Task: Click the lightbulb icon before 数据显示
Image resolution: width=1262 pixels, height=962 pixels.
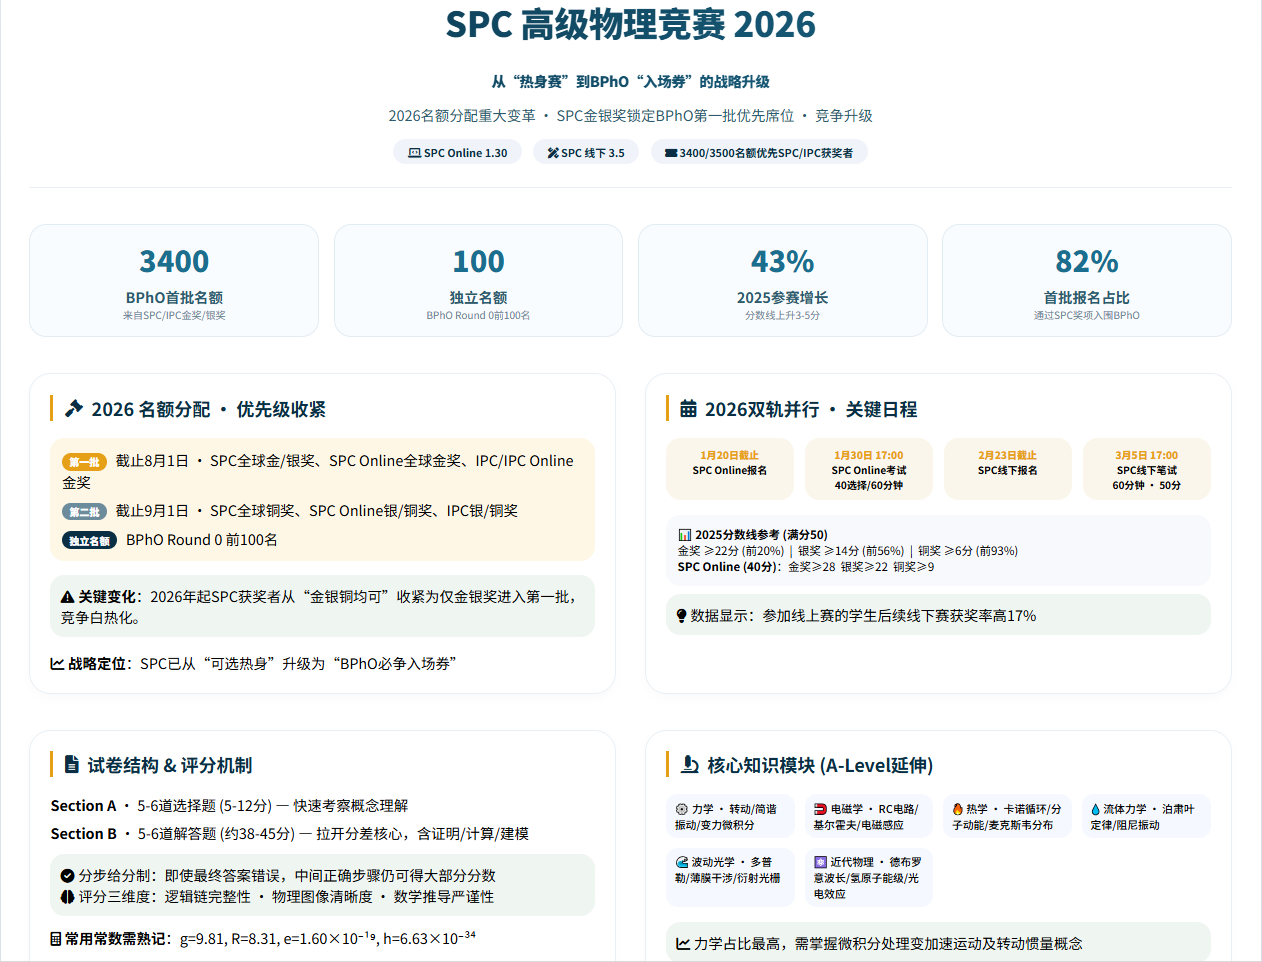Action: coord(681,616)
